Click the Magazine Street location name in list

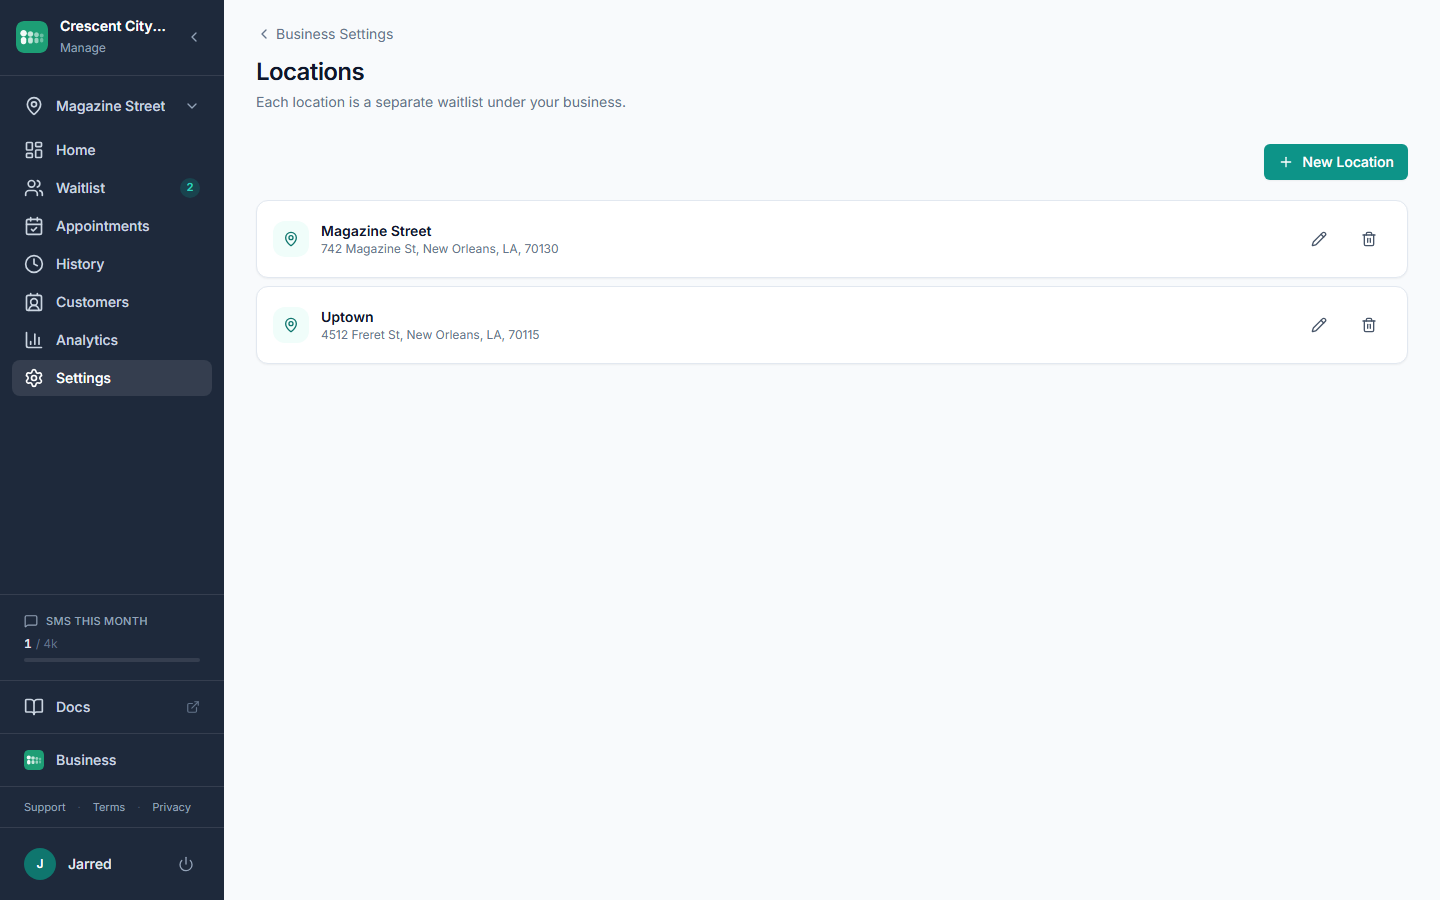(x=376, y=231)
